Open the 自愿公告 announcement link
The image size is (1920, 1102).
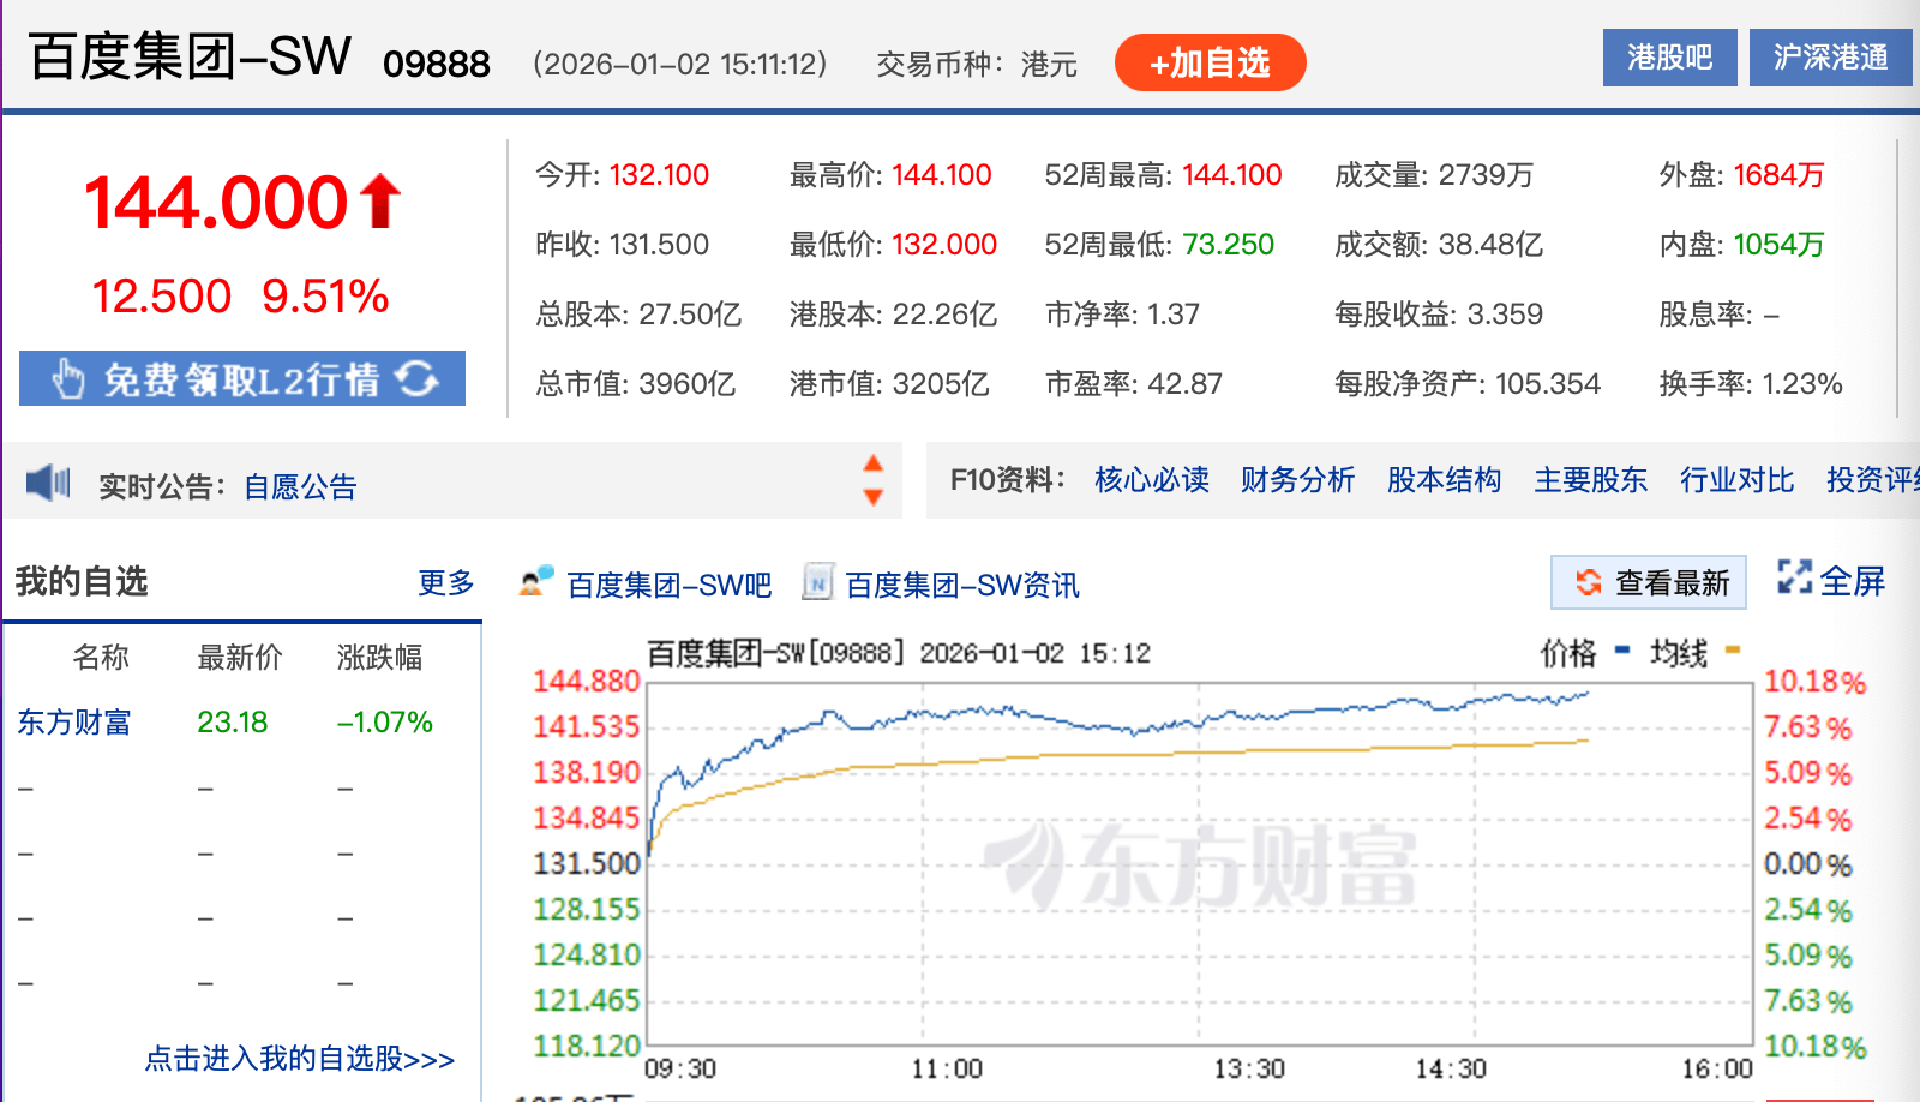coord(298,486)
